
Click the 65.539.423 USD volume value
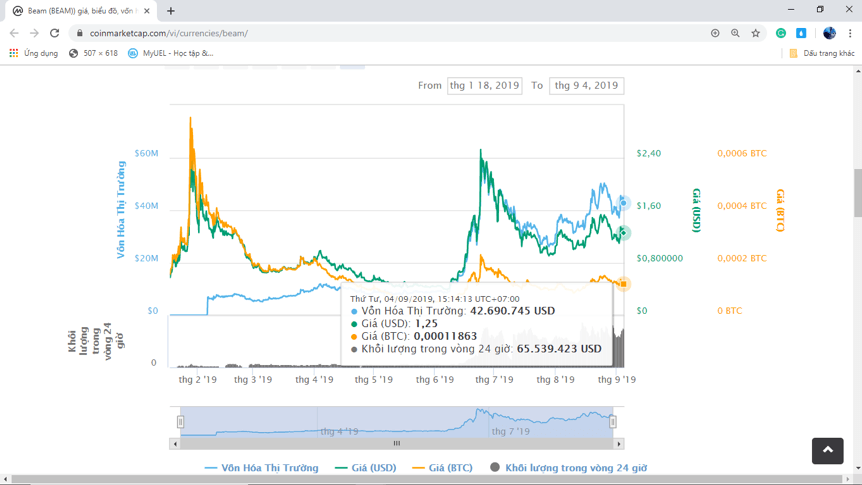(559, 349)
